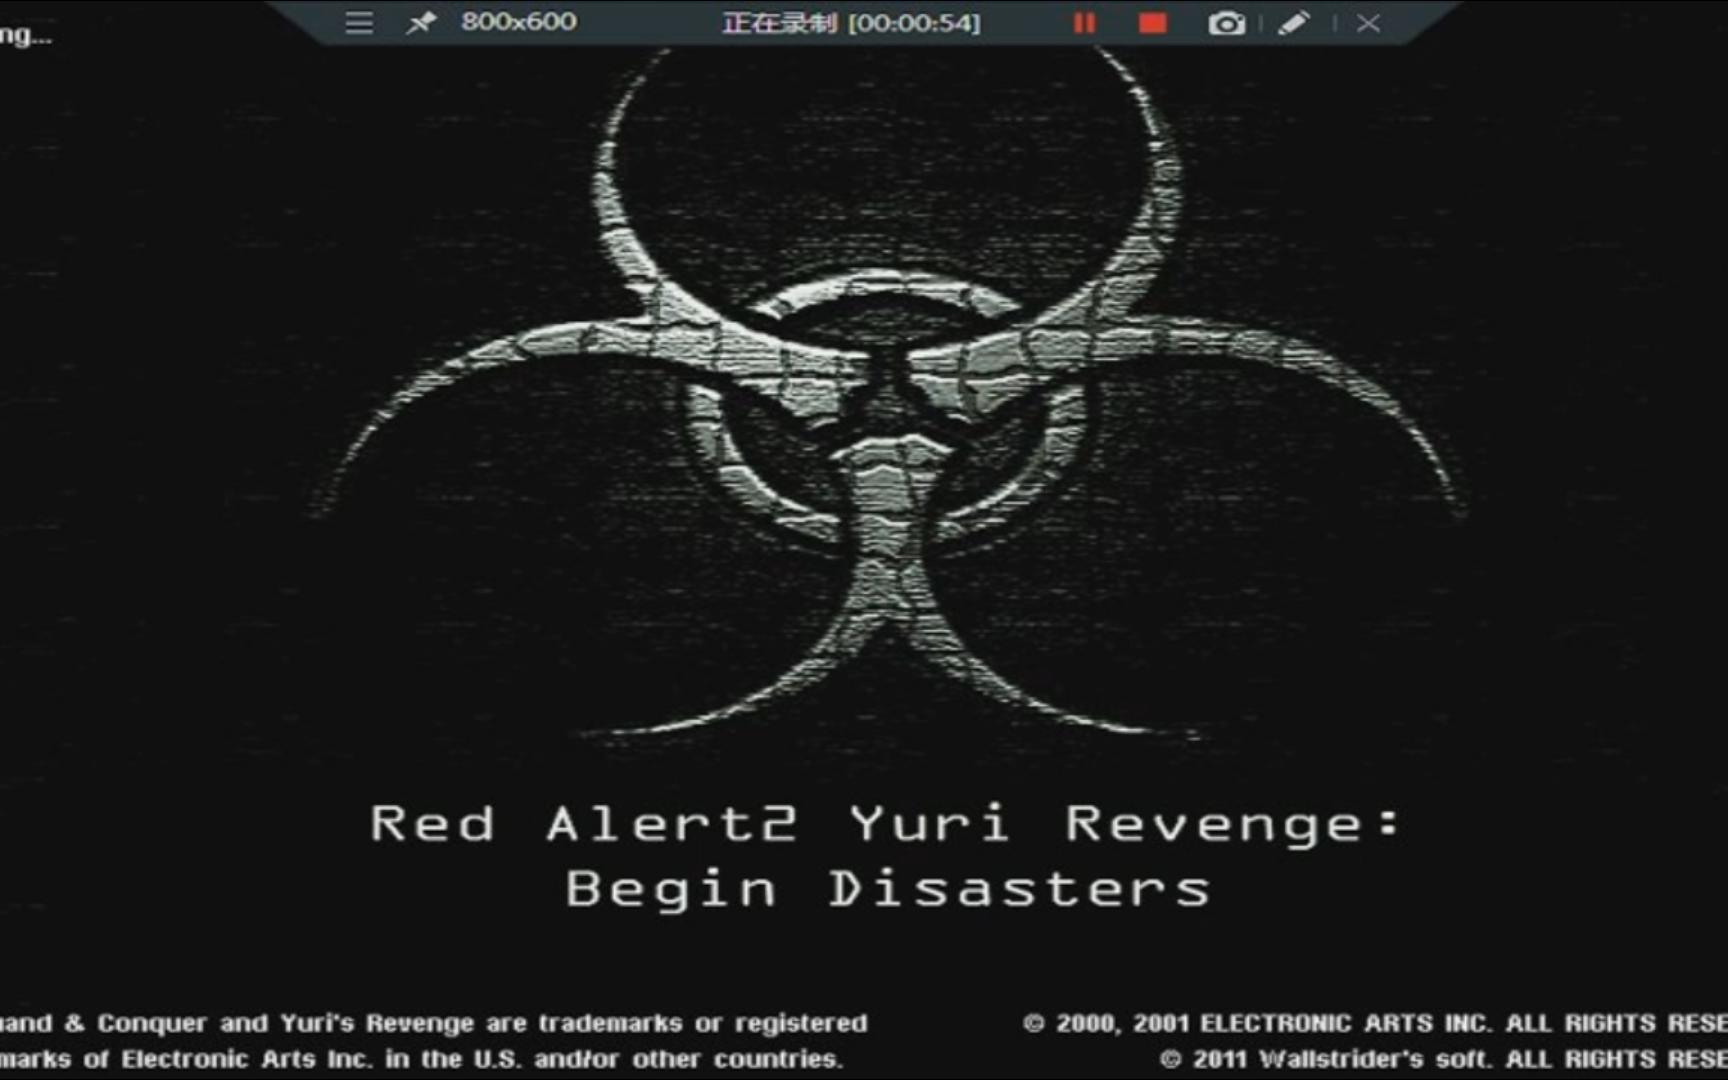Open the pencil annotation tool
The width and height of the screenshot is (1728, 1080).
pos(1293,22)
